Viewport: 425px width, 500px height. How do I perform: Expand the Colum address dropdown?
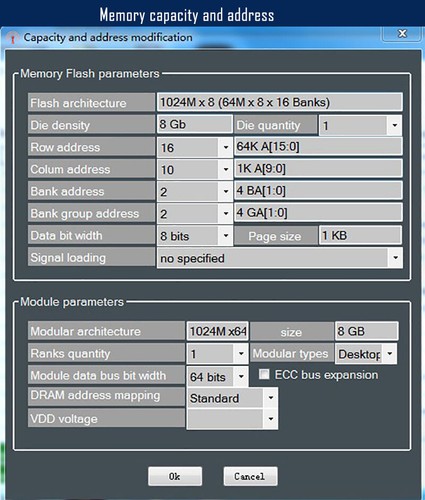pos(226,169)
